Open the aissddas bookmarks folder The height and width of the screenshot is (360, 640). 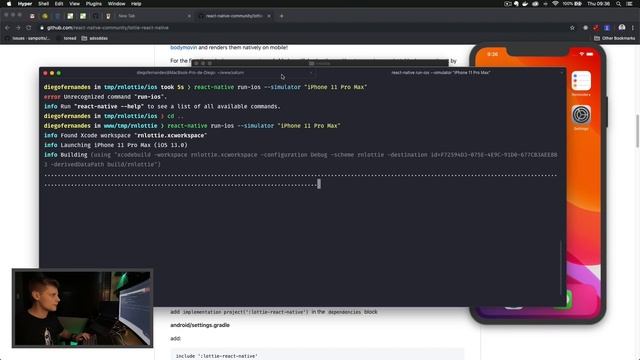pos(95,38)
